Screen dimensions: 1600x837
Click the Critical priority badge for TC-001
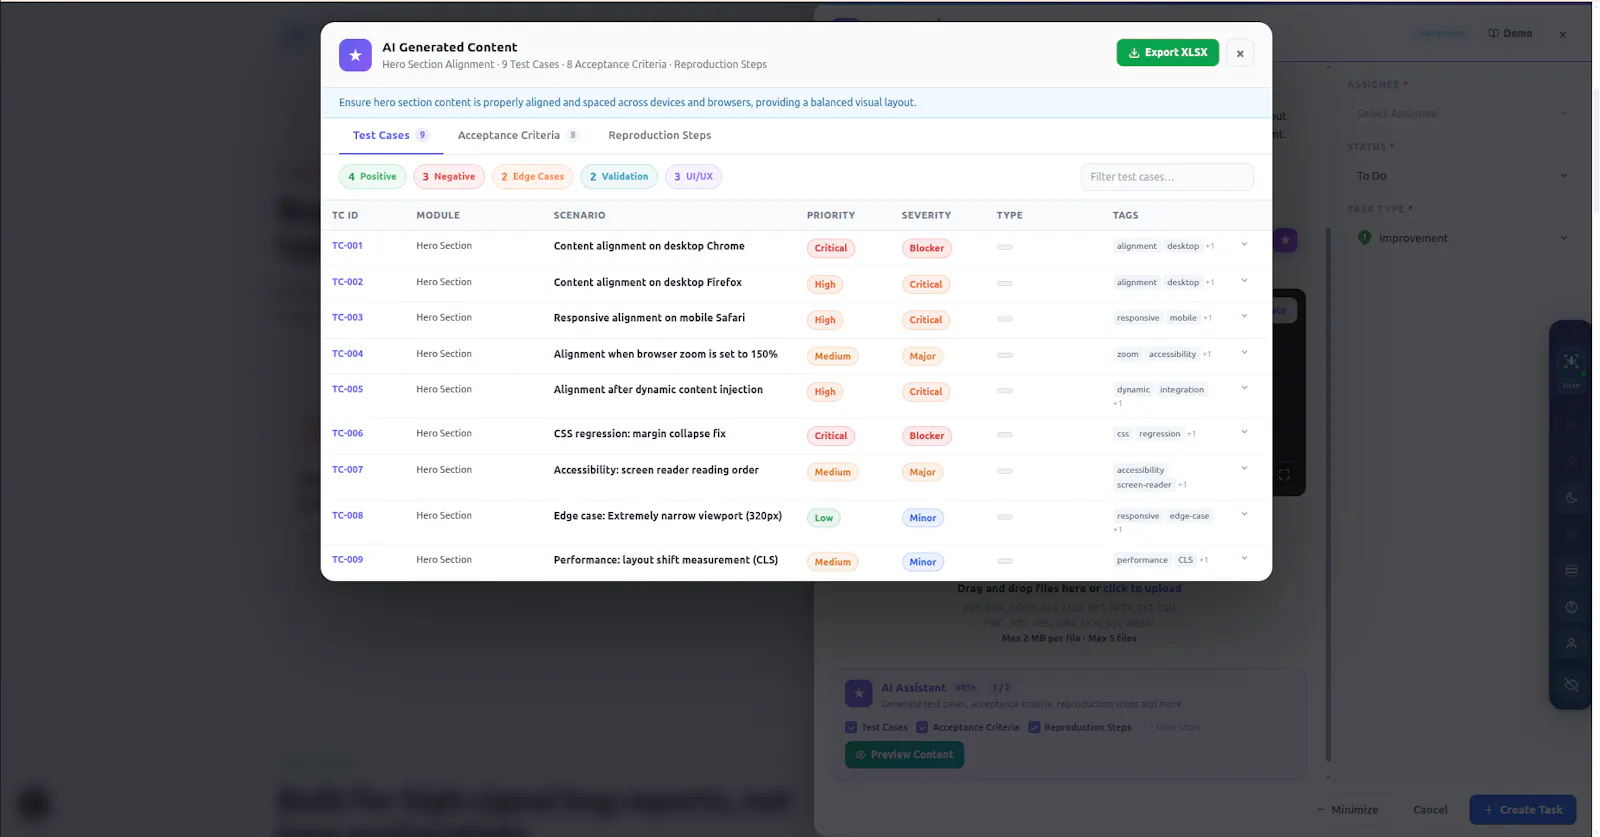831,248
